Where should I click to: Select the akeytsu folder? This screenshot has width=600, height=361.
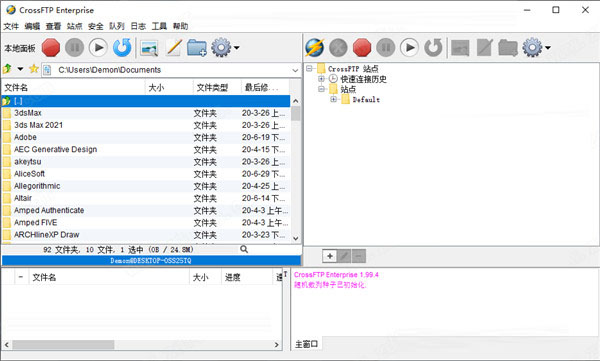[x=146, y=162]
